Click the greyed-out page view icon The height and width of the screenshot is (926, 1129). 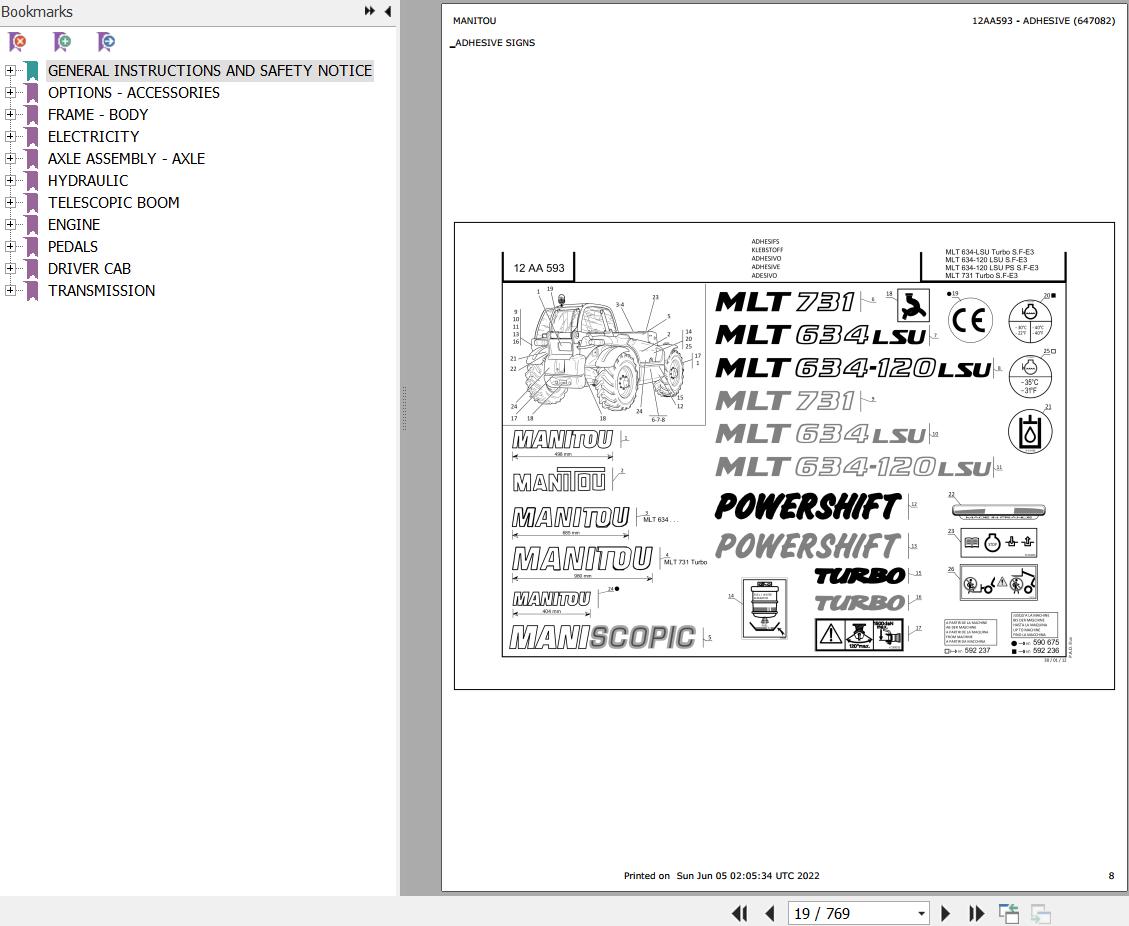[1040, 913]
